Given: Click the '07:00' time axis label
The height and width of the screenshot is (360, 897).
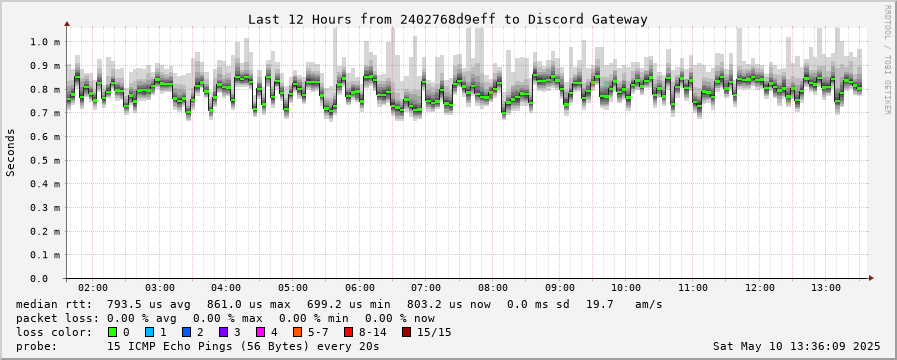Looking at the screenshot, I should [x=426, y=288].
